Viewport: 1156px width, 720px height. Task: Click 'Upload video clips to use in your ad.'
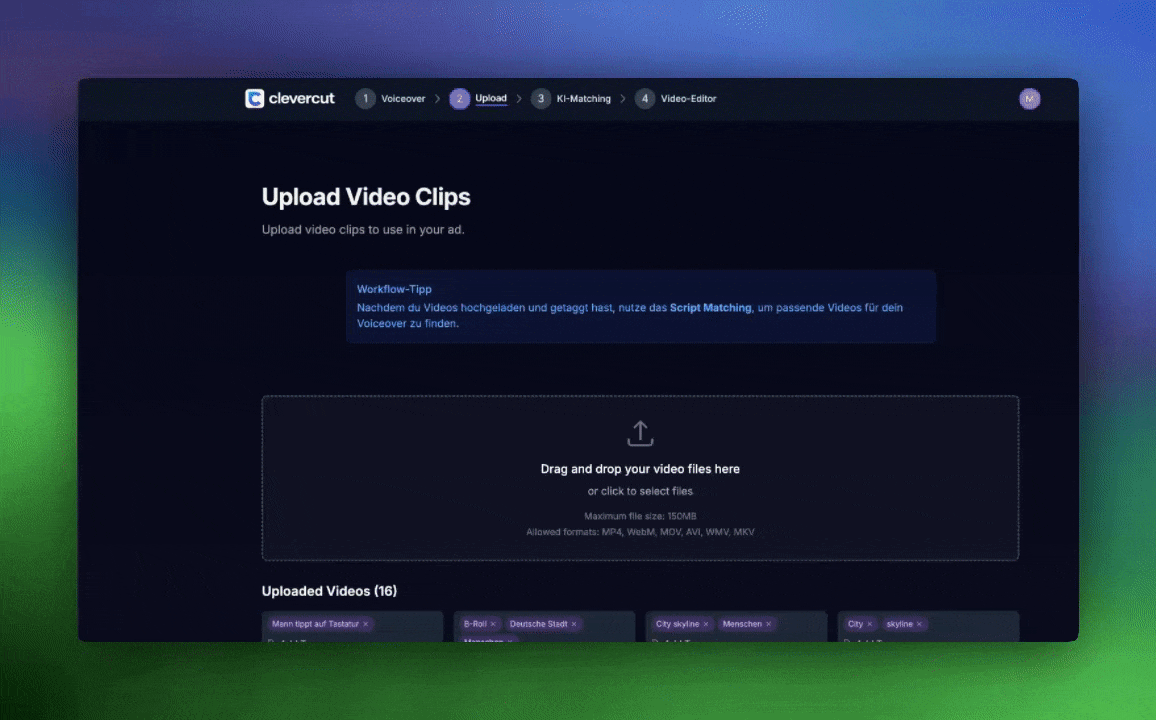363,229
